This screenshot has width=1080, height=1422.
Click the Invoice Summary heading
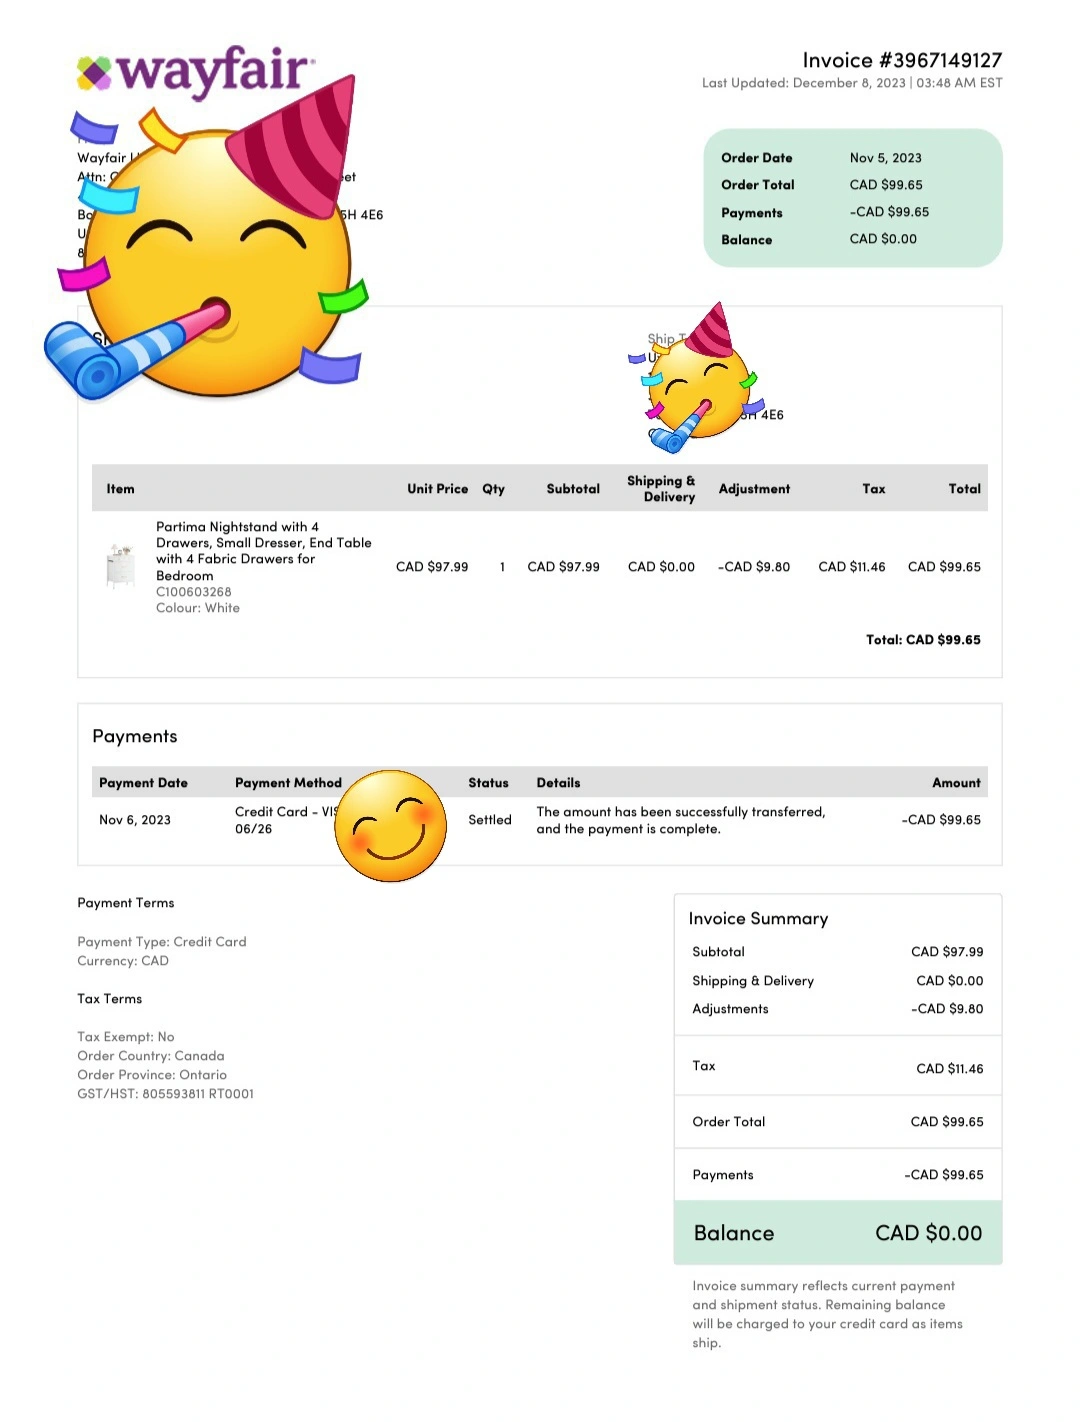(x=758, y=919)
